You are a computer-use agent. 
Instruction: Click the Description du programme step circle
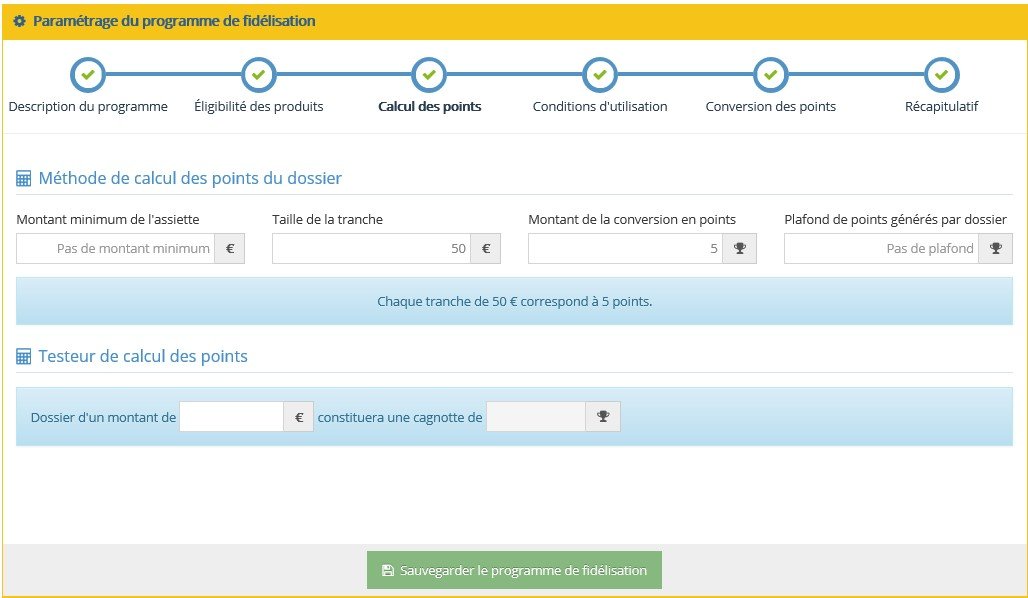coord(88,75)
